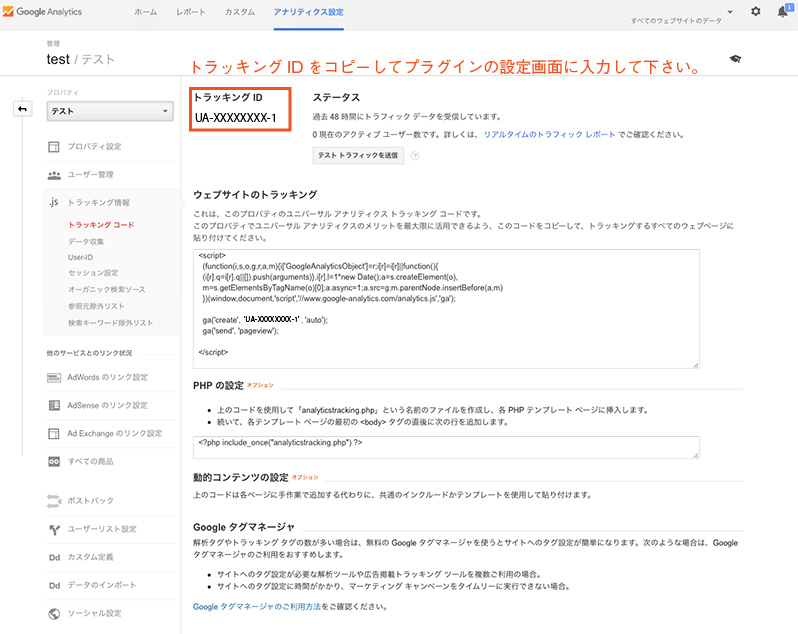Select the User-ID menu item

[x=80, y=257]
